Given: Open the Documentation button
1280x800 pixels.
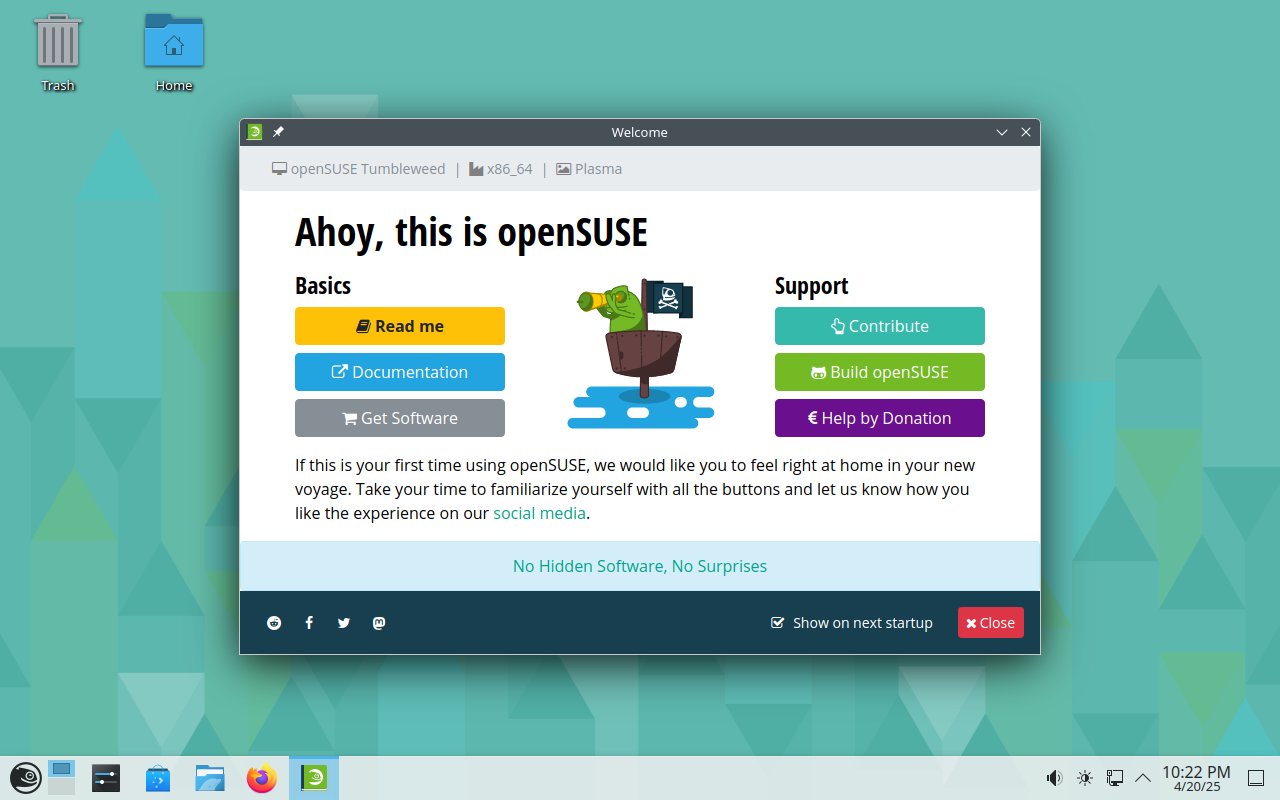Looking at the screenshot, I should click(x=400, y=372).
